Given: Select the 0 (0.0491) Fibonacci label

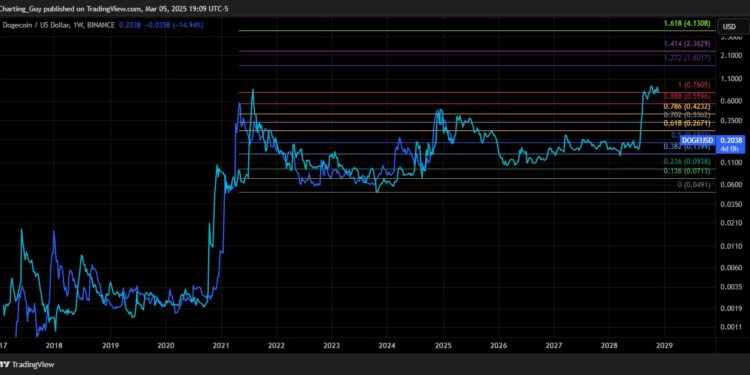Looking at the screenshot, I should pyautogui.click(x=694, y=185).
